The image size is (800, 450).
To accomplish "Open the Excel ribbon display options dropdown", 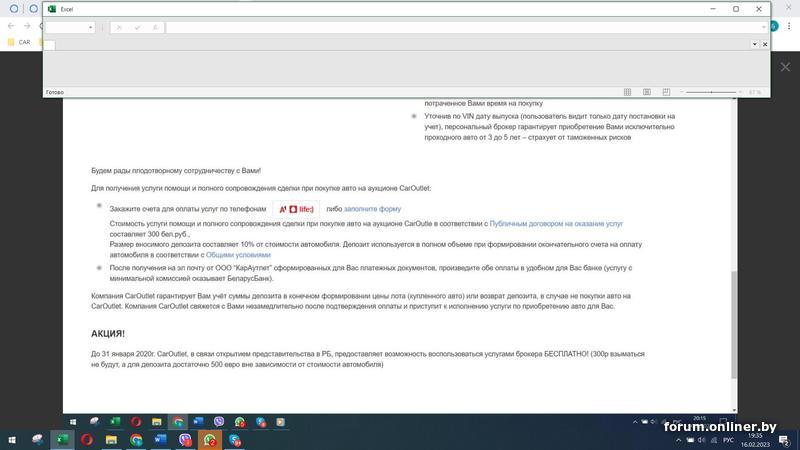I will pos(755,44).
